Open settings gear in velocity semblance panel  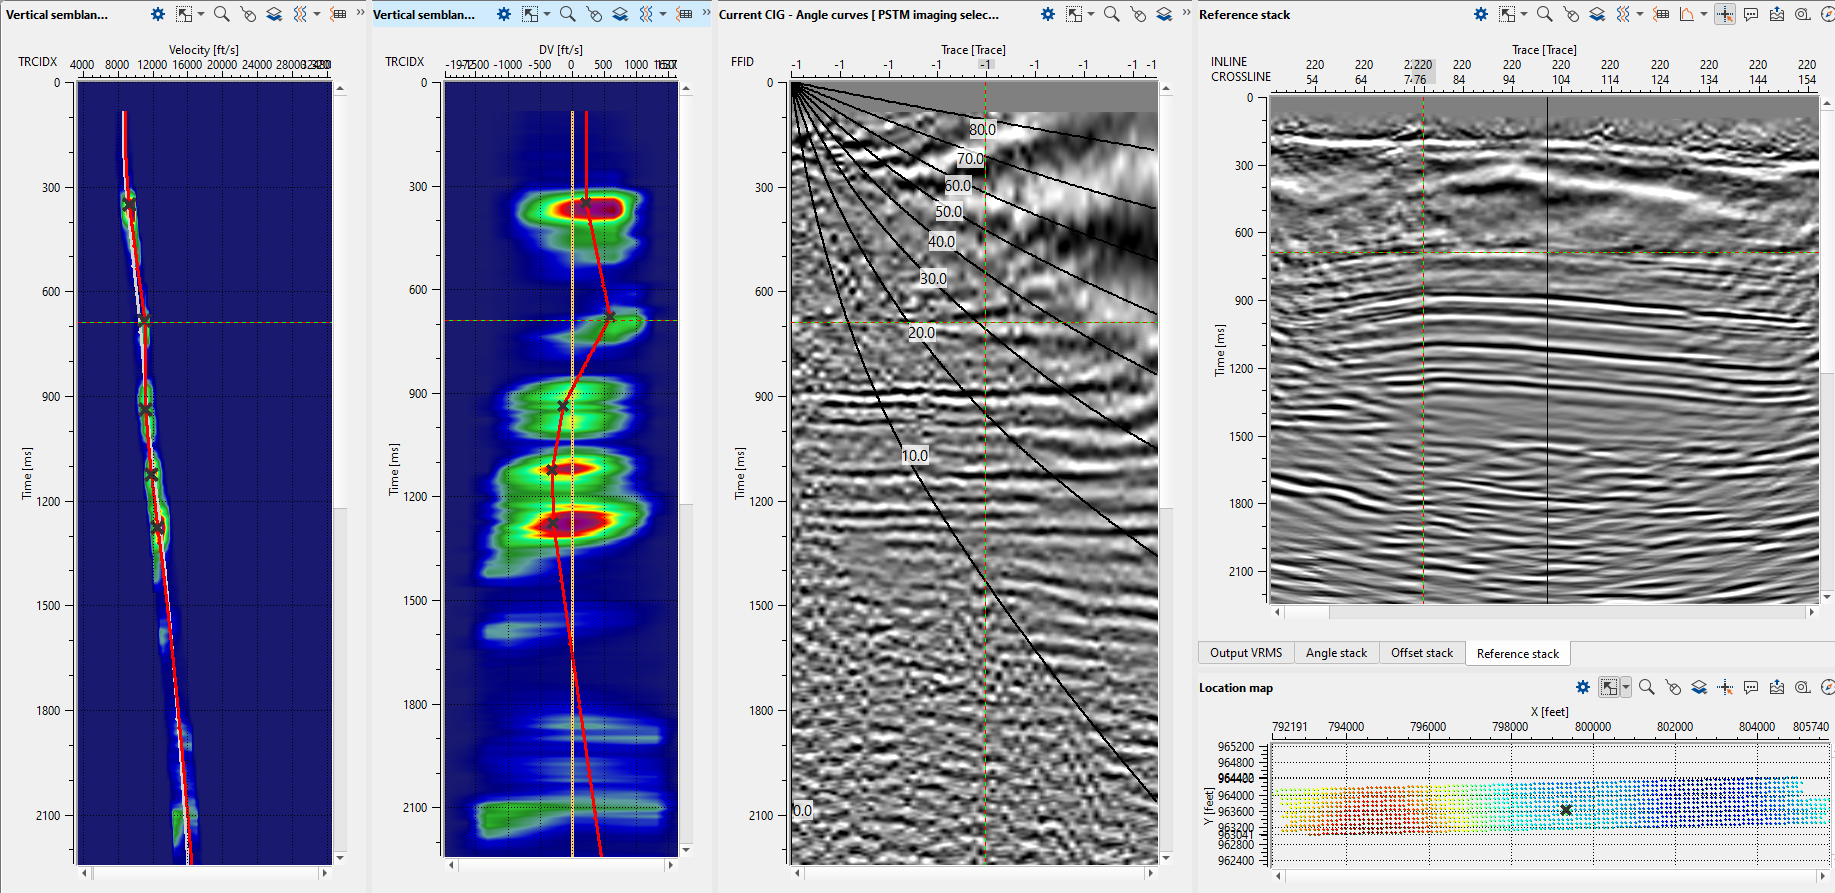tap(158, 14)
